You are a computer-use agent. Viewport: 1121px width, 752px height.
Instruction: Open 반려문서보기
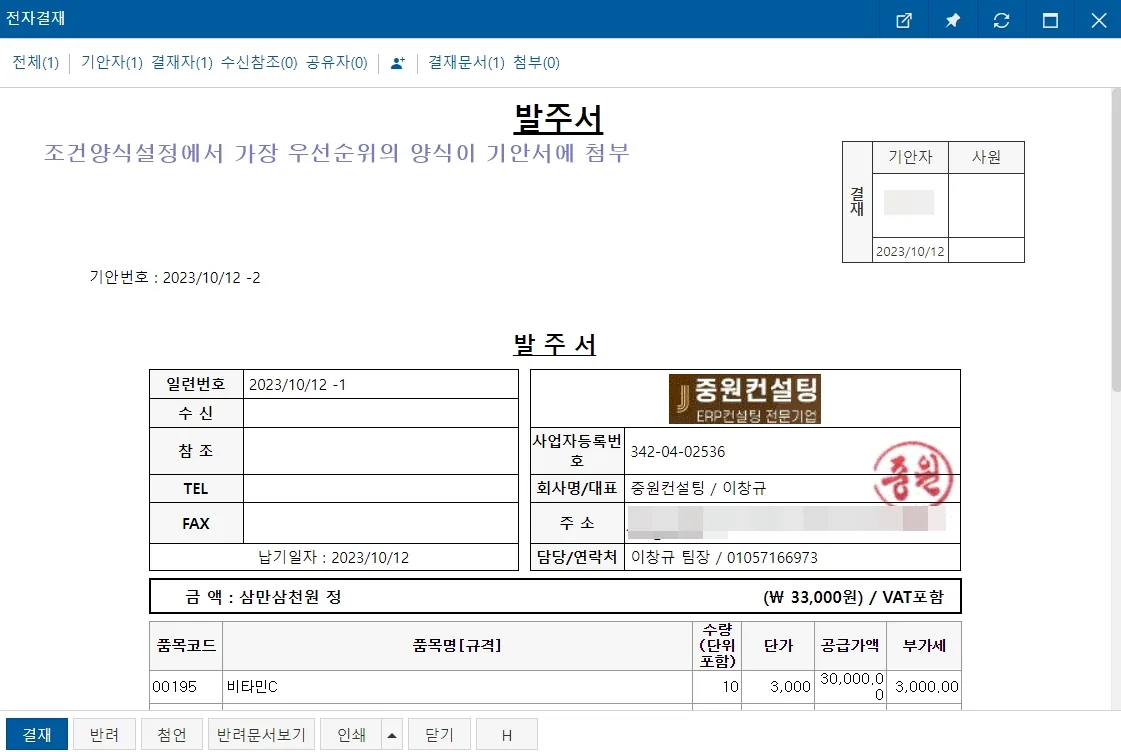pos(261,735)
